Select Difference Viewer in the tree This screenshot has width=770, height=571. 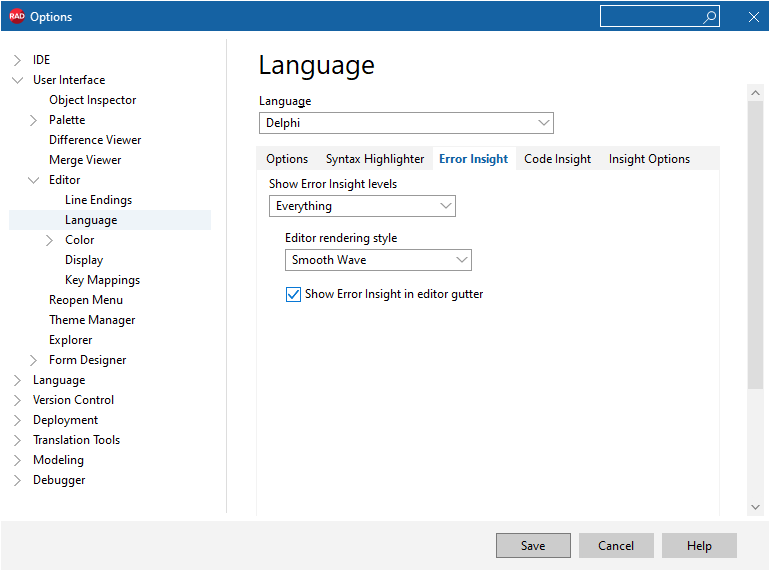95,140
